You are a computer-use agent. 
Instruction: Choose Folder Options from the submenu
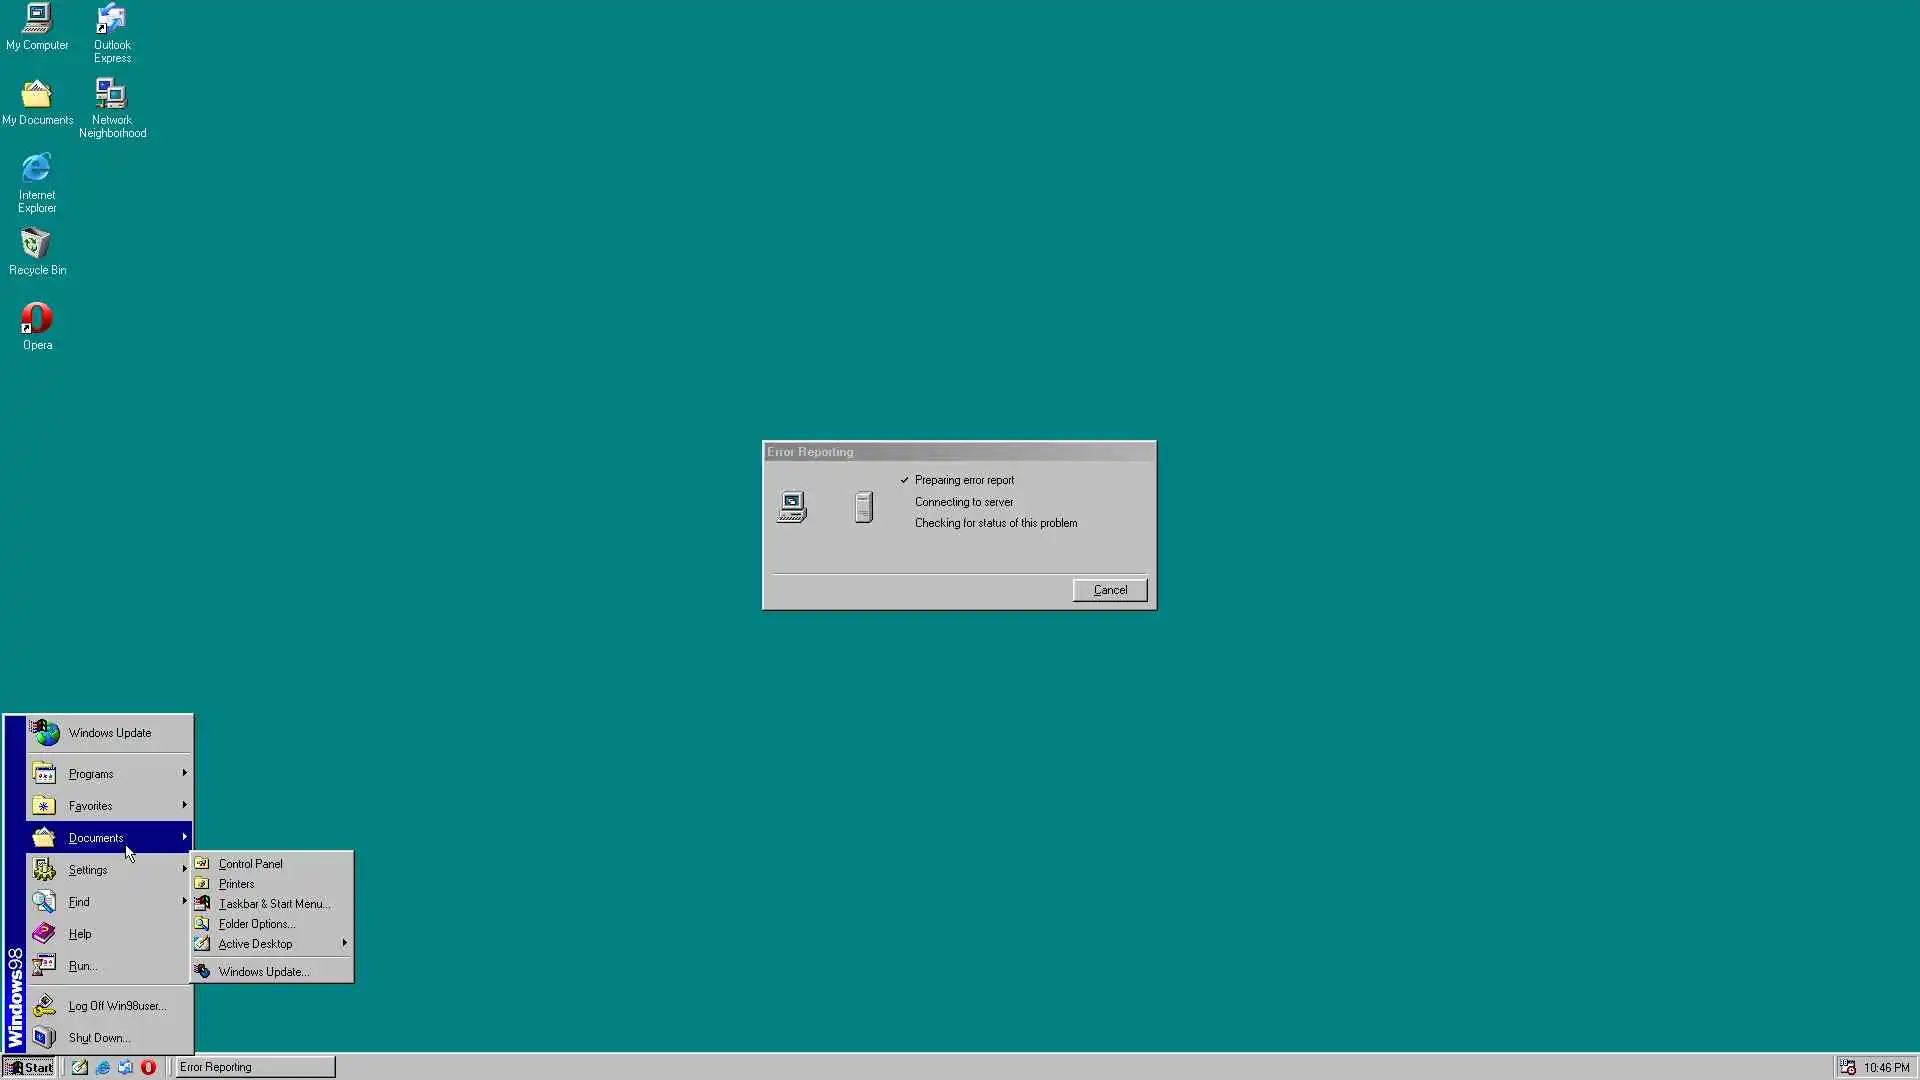[256, 924]
